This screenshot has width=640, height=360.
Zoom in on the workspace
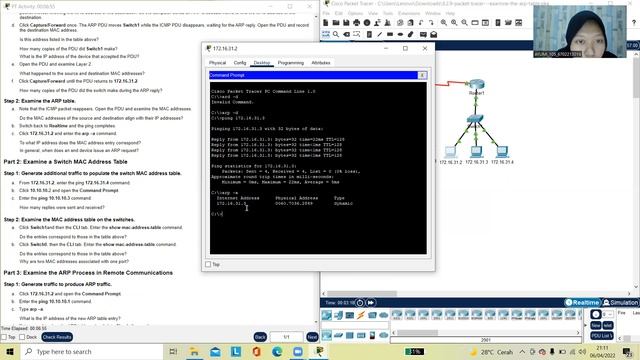click(444, 23)
